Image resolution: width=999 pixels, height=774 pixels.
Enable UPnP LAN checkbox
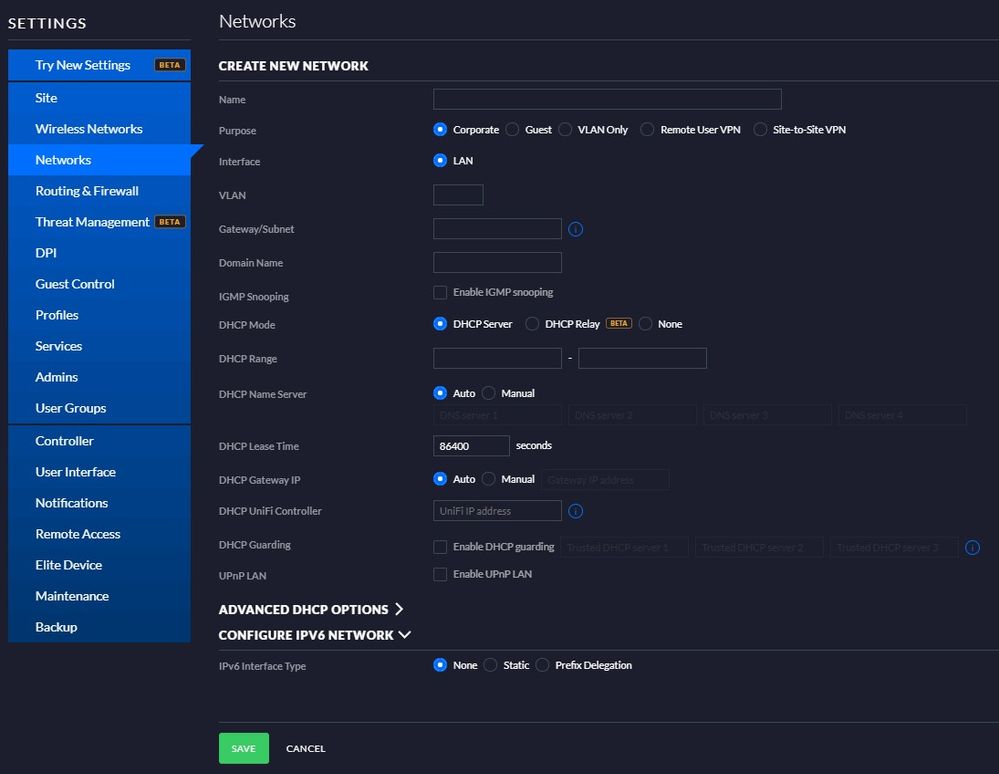point(440,574)
